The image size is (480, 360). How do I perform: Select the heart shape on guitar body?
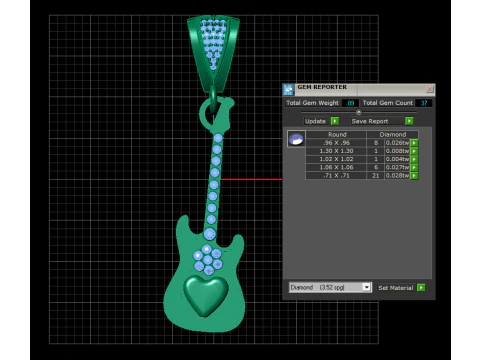point(206,296)
